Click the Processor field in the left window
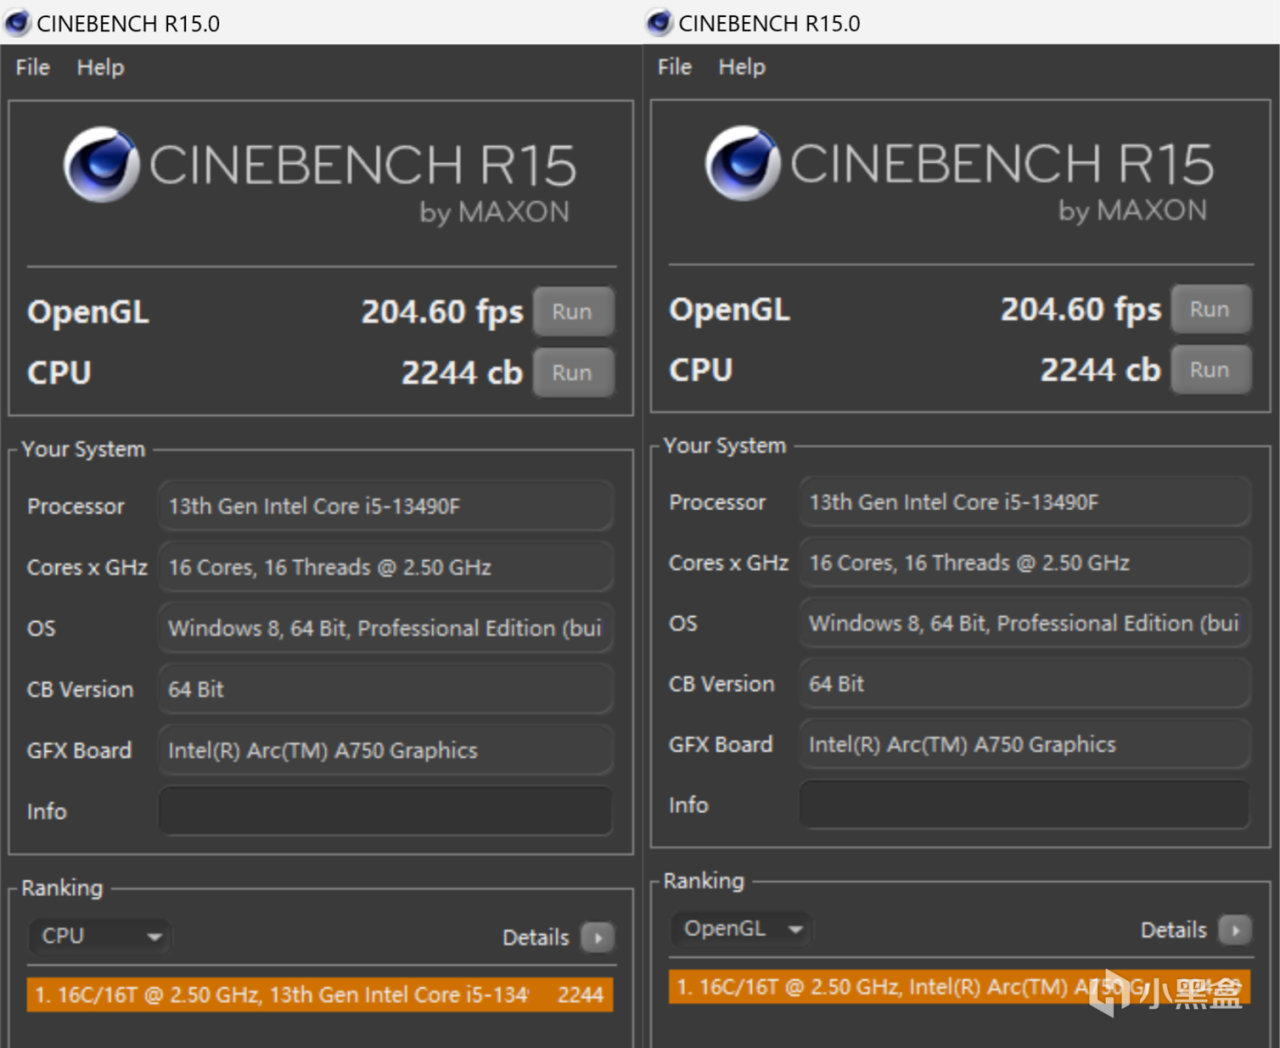The image size is (1280, 1048). pos(385,506)
